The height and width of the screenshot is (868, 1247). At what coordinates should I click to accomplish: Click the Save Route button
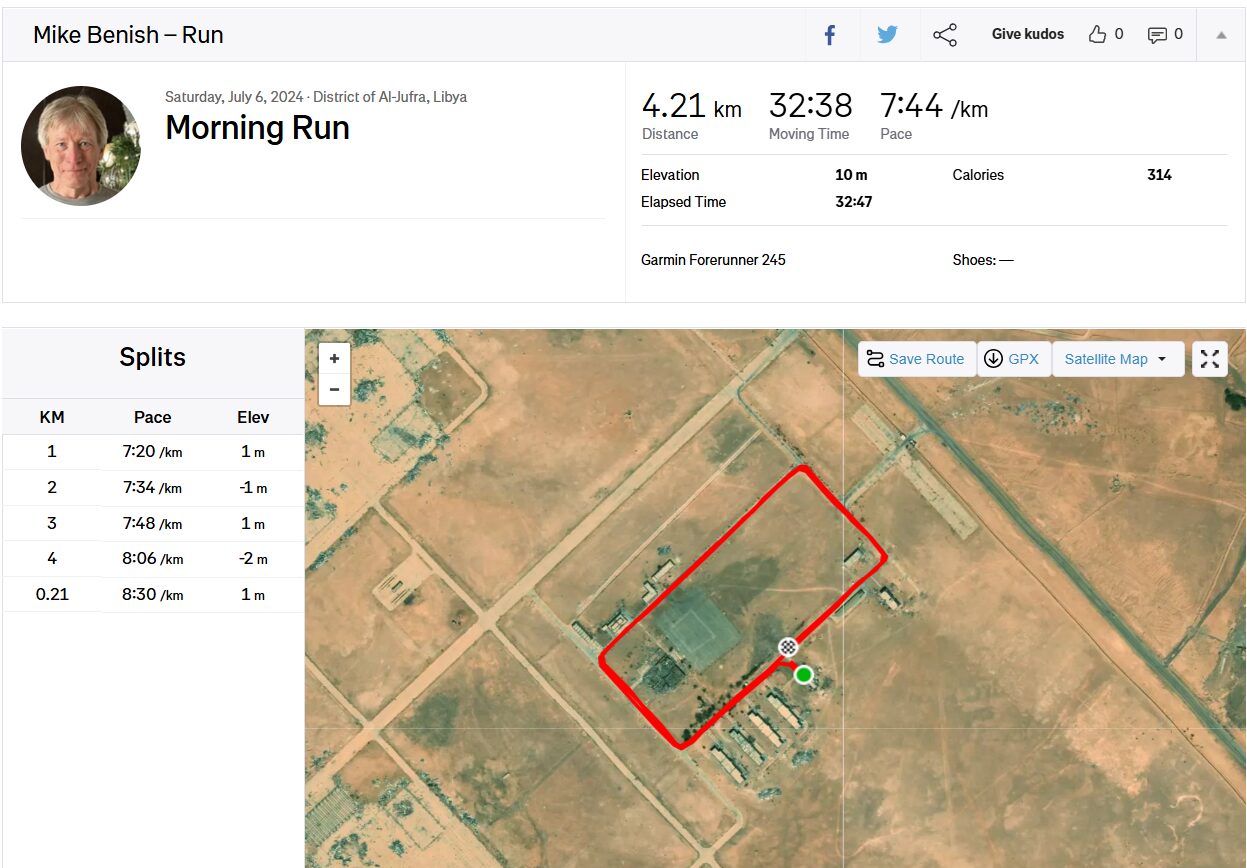pos(916,359)
